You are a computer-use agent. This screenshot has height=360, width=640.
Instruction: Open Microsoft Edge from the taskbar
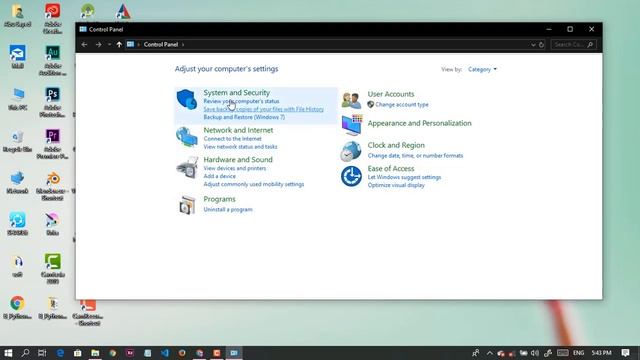pyautogui.click(x=60, y=353)
